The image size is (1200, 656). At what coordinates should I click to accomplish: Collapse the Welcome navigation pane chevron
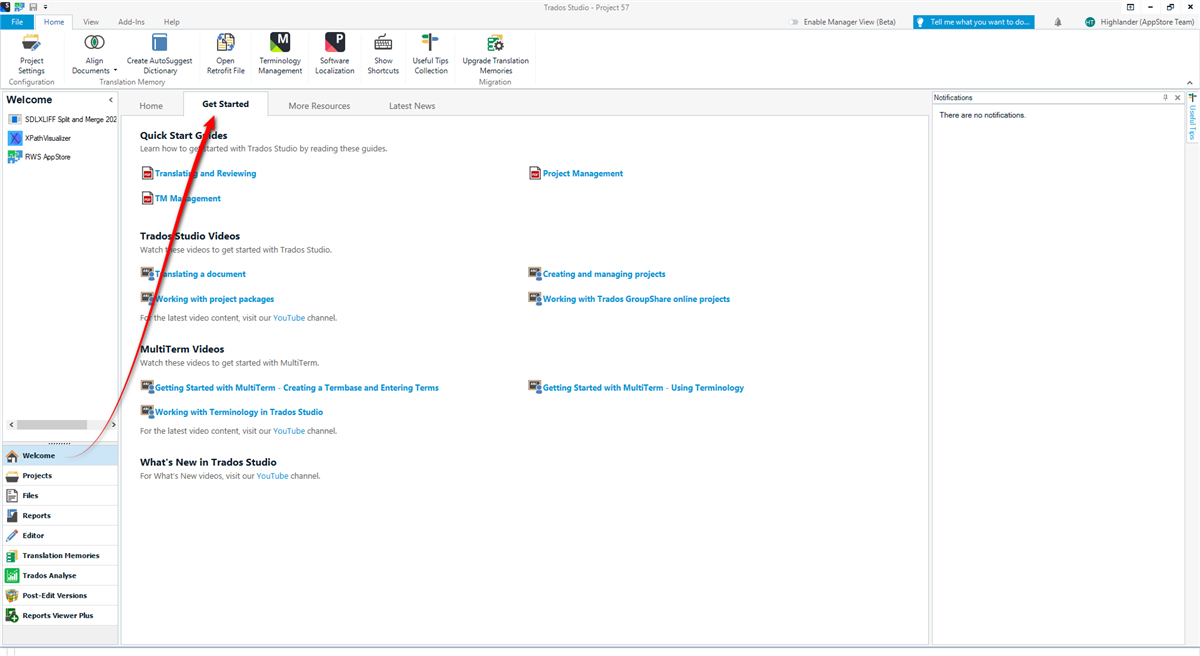pyautogui.click(x=111, y=100)
